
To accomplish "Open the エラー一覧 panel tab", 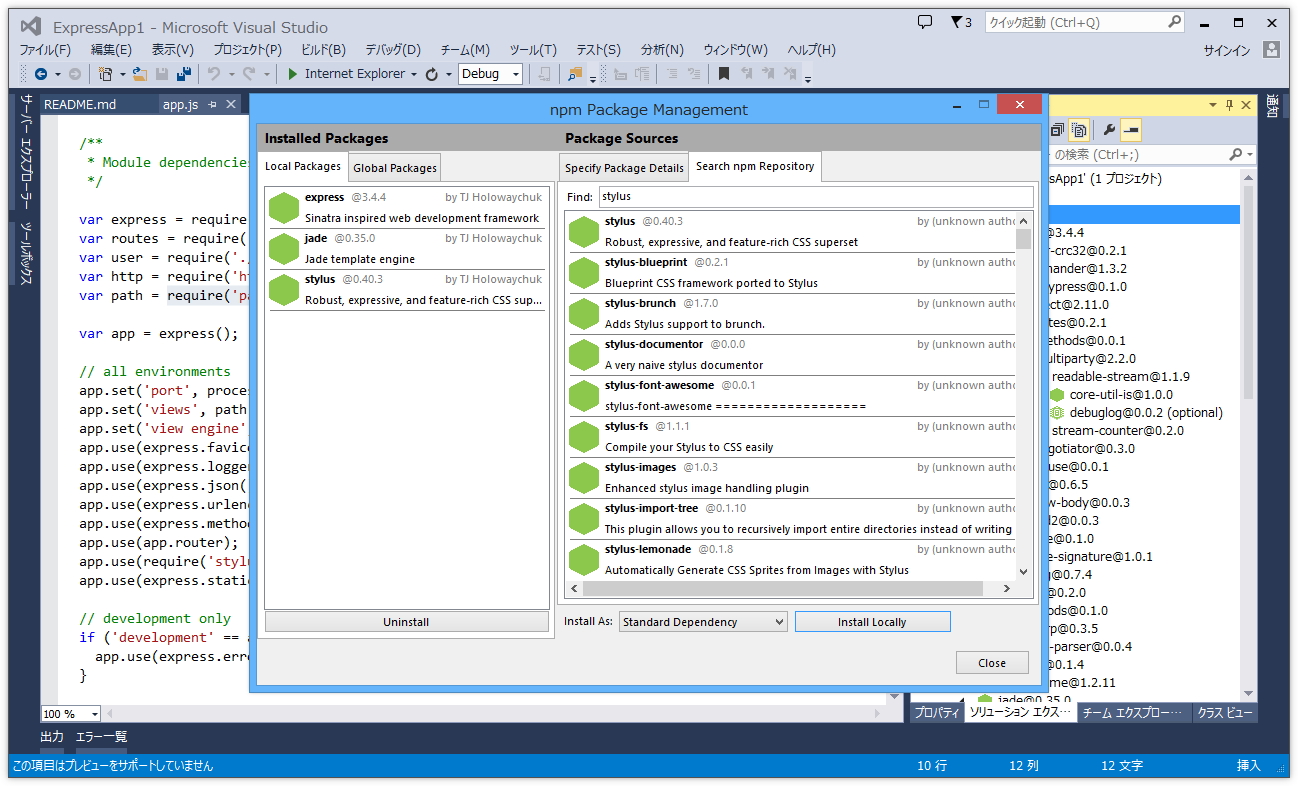I will click(101, 737).
